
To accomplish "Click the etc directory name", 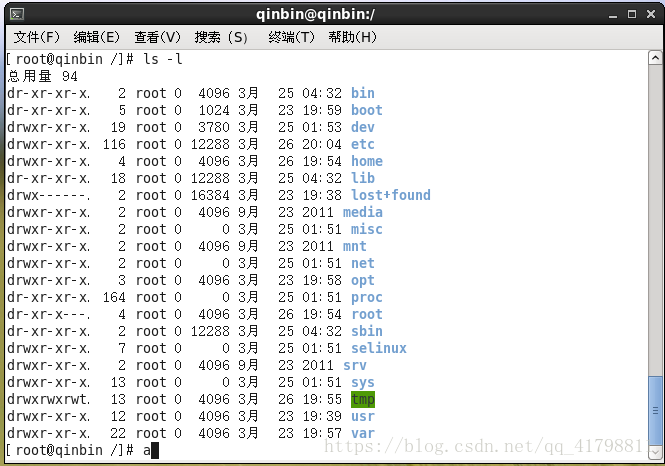I will coord(363,144).
